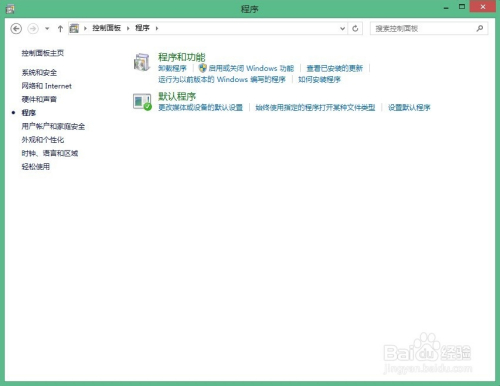
Task: Click 设置默认程序 link
Action: (409, 107)
